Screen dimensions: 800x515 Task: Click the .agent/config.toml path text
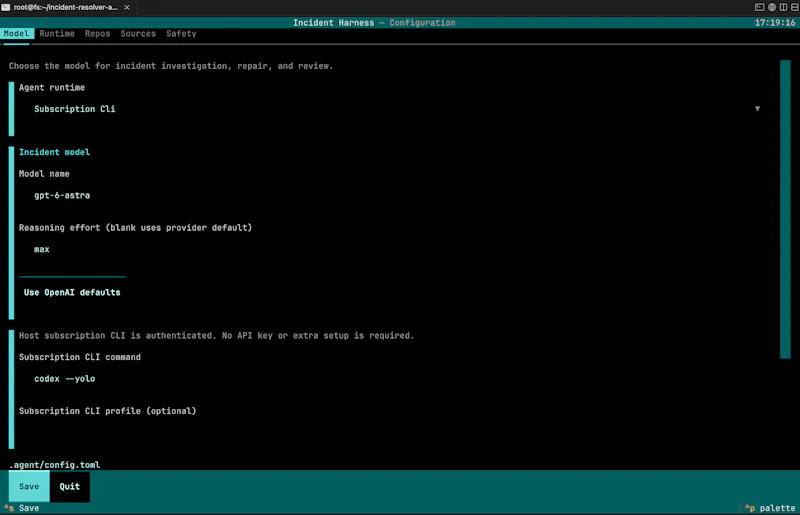pyautogui.click(x=55, y=465)
